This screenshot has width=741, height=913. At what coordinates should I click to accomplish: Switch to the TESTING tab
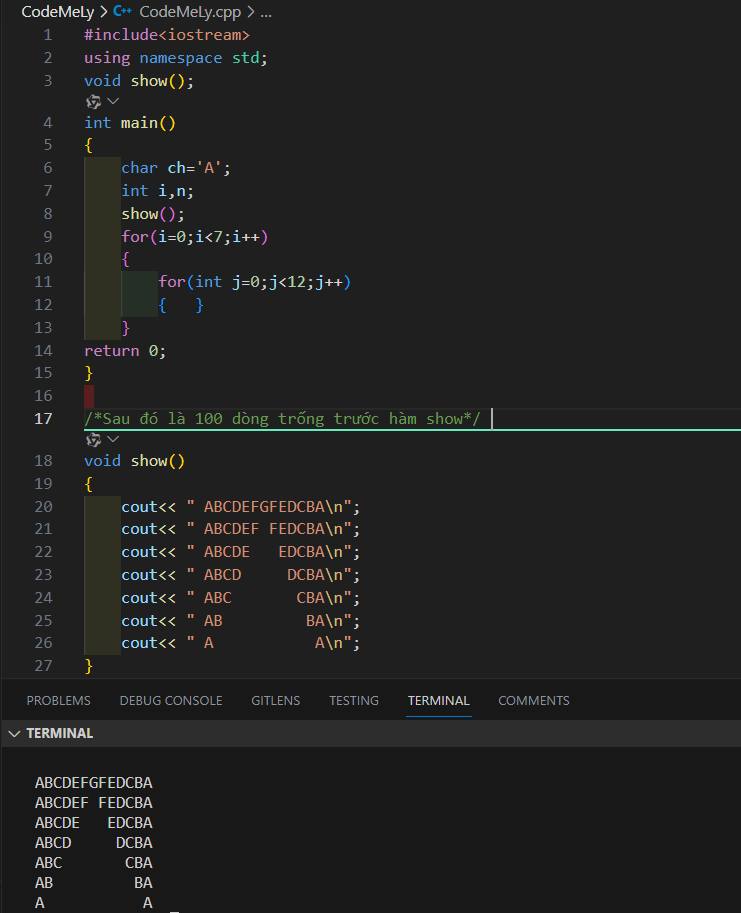354,700
